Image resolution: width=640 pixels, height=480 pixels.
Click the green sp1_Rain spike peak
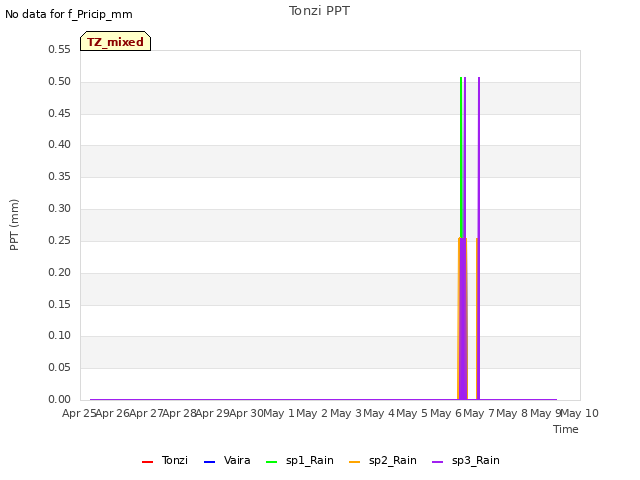coord(461,78)
